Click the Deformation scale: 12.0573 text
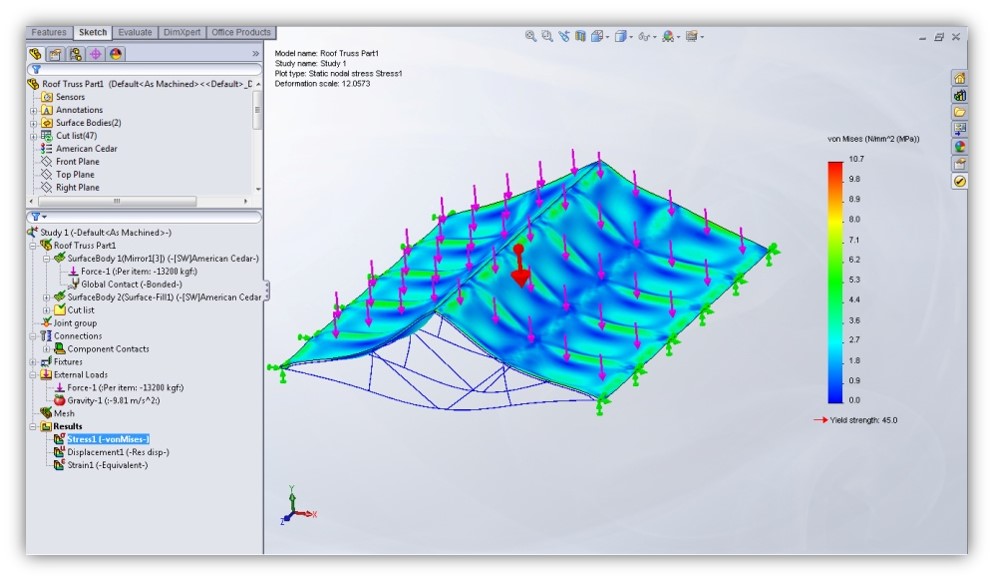The image size is (994, 581). coord(322,84)
